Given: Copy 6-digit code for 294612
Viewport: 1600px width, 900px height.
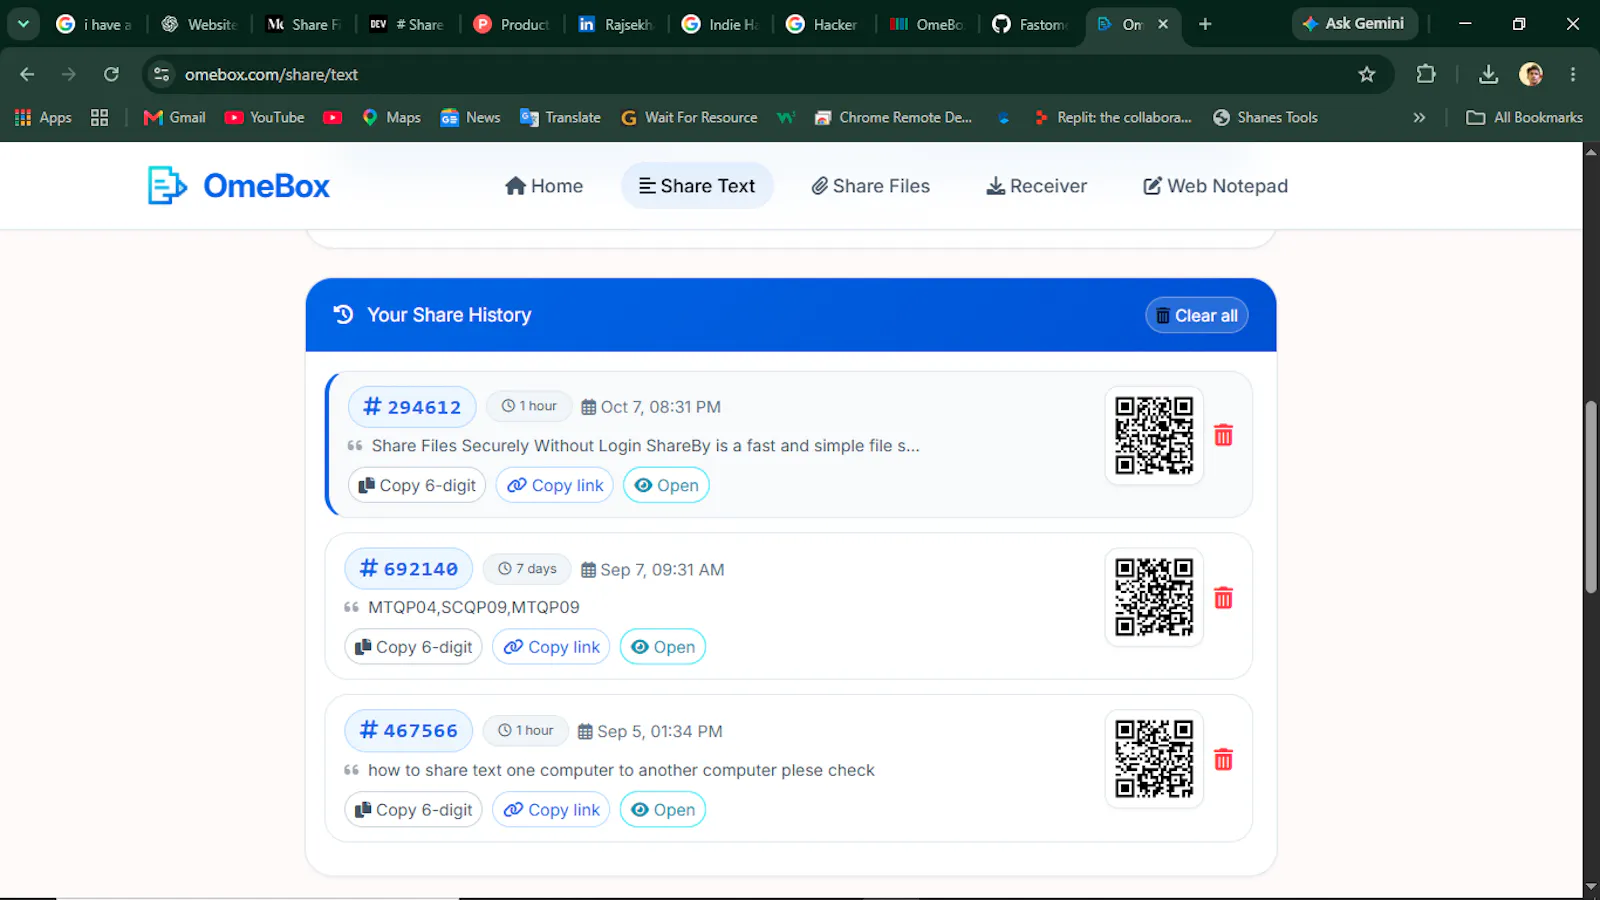Looking at the screenshot, I should (417, 485).
